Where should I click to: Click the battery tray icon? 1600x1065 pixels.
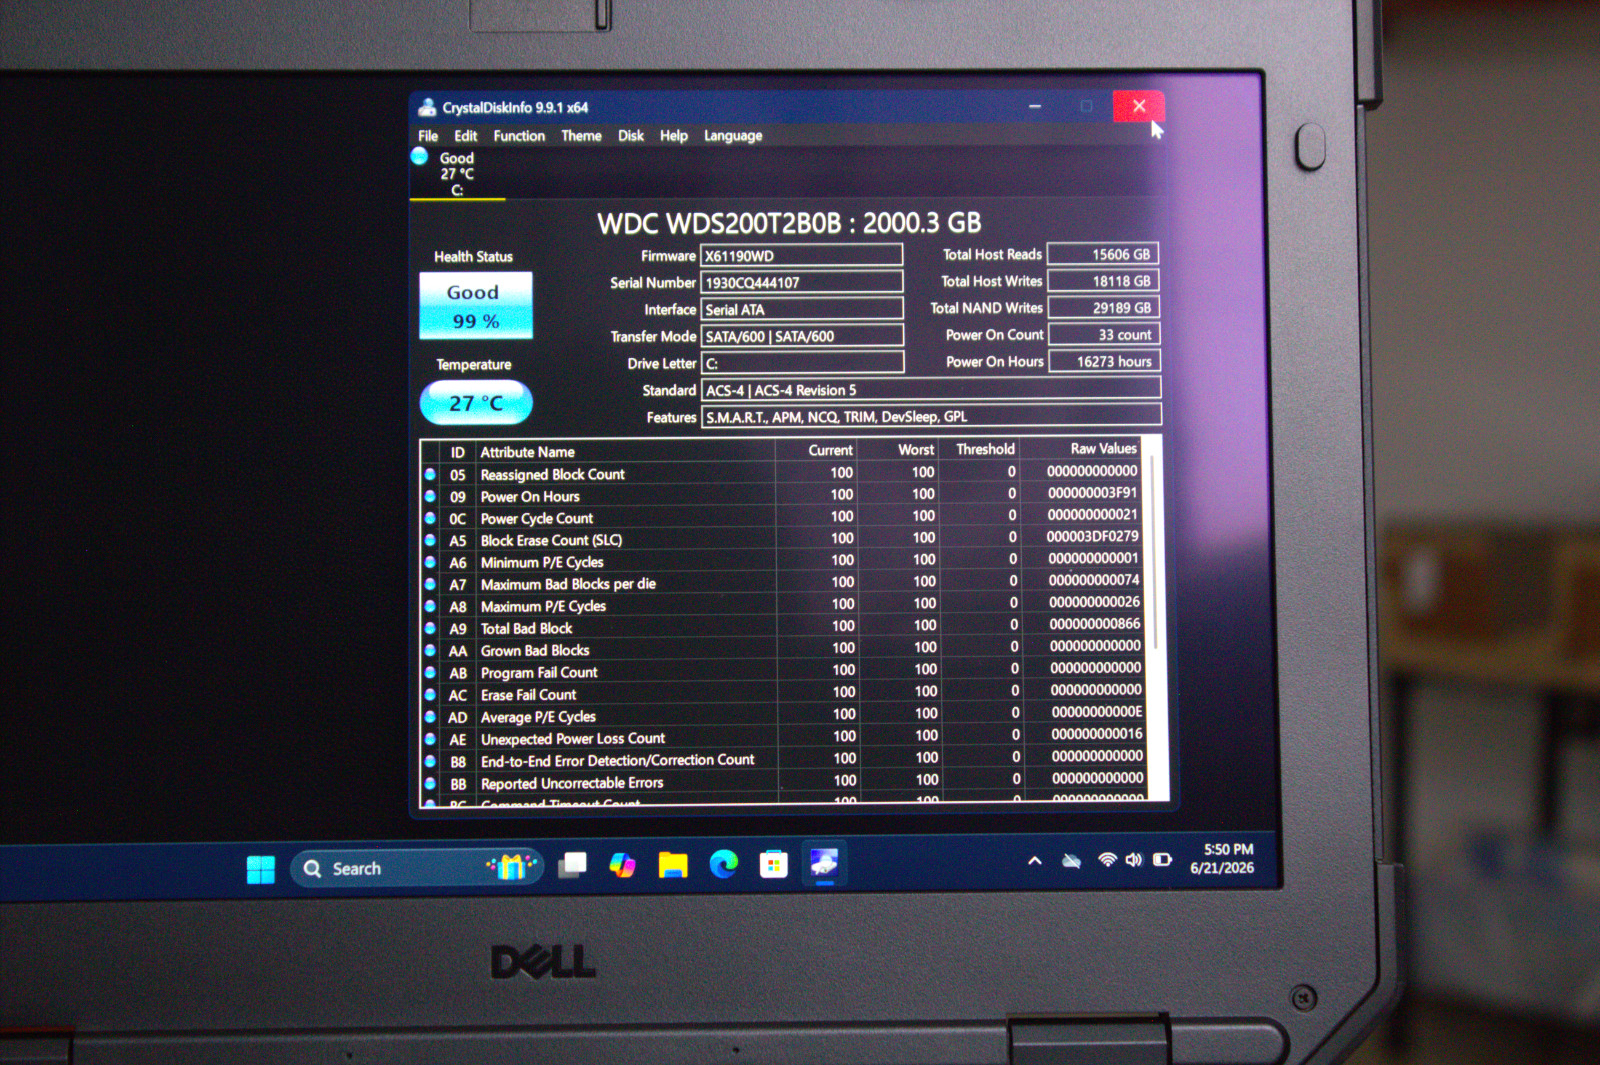(x=1162, y=859)
